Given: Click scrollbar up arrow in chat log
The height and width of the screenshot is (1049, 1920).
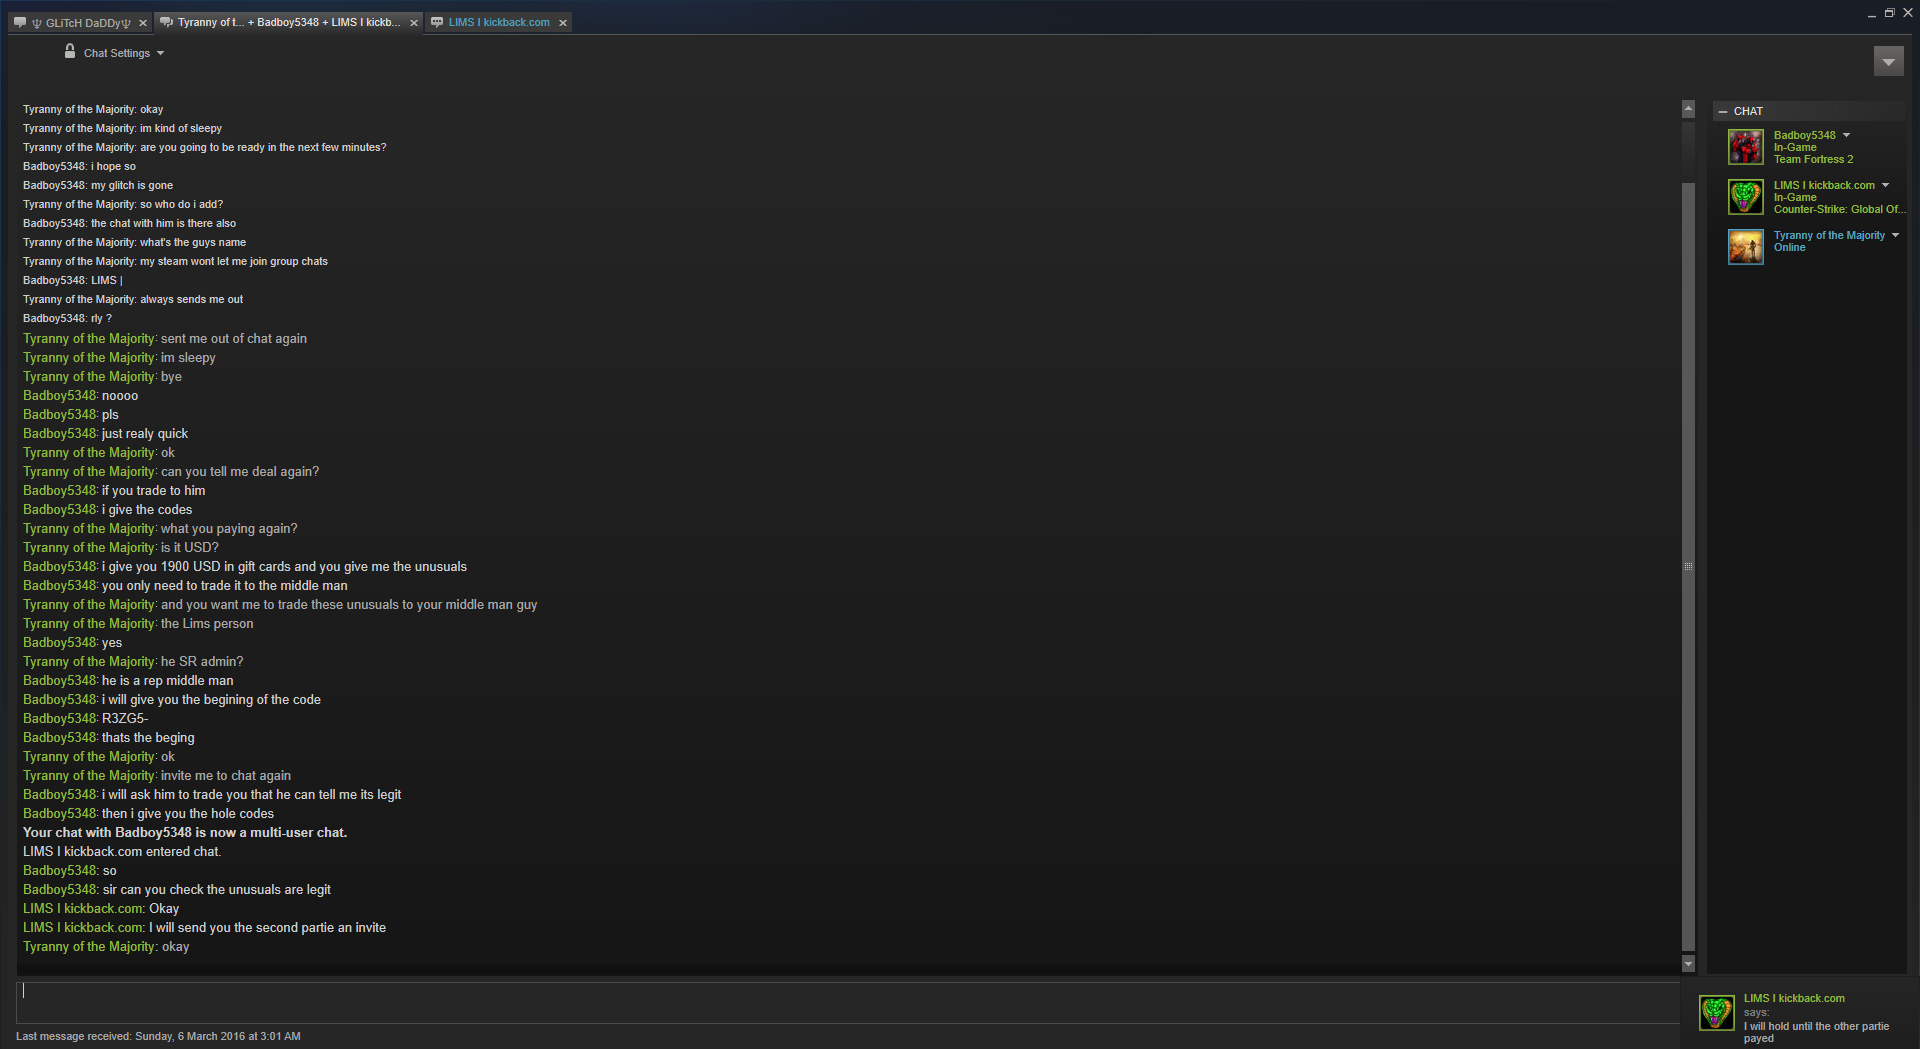Looking at the screenshot, I should pyautogui.click(x=1689, y=109).
